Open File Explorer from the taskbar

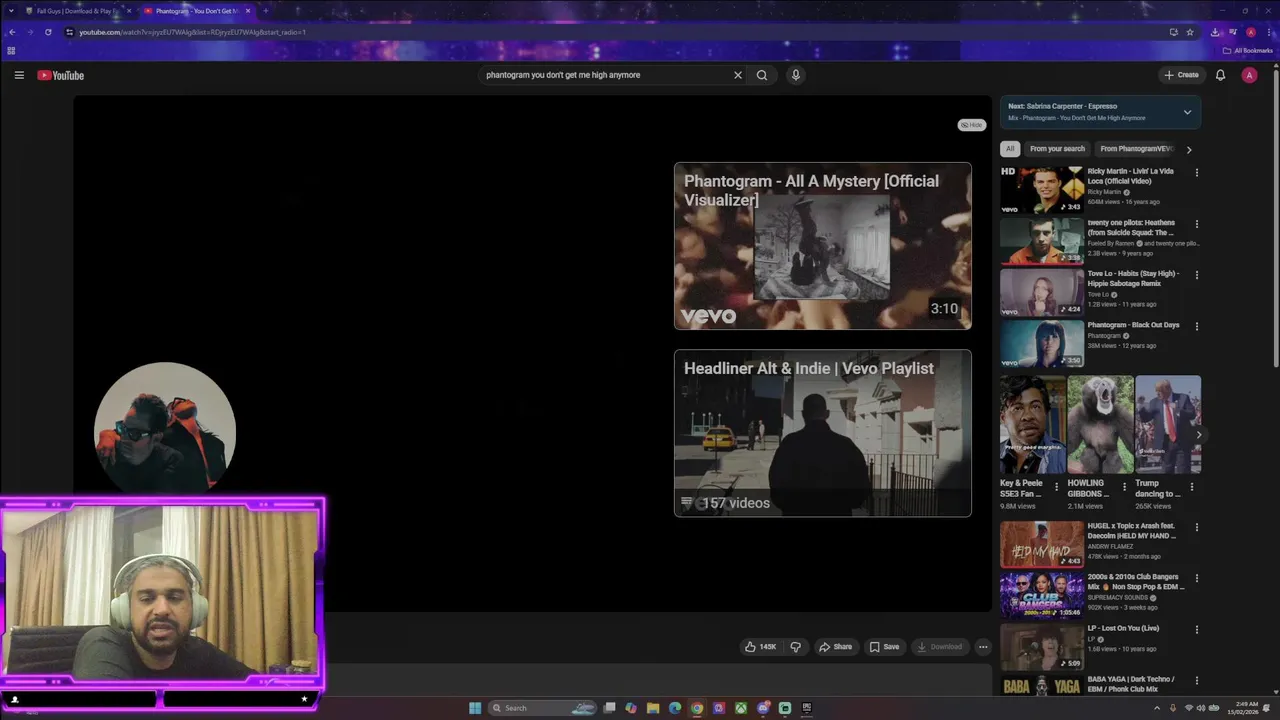[653, 708]
